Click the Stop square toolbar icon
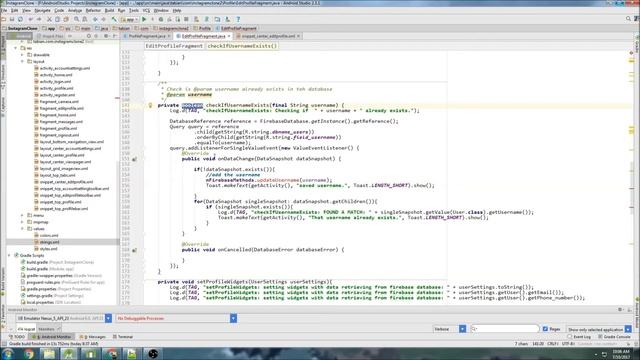The height and width of the screenshot is (360, 640). click(187, 19)
